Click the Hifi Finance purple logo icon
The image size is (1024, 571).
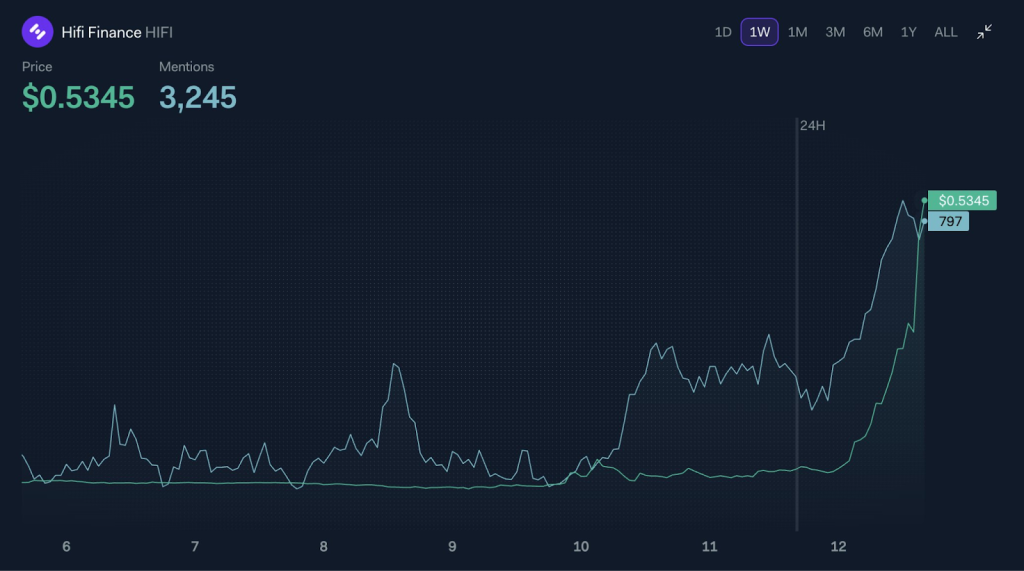(x=37, y=32)
